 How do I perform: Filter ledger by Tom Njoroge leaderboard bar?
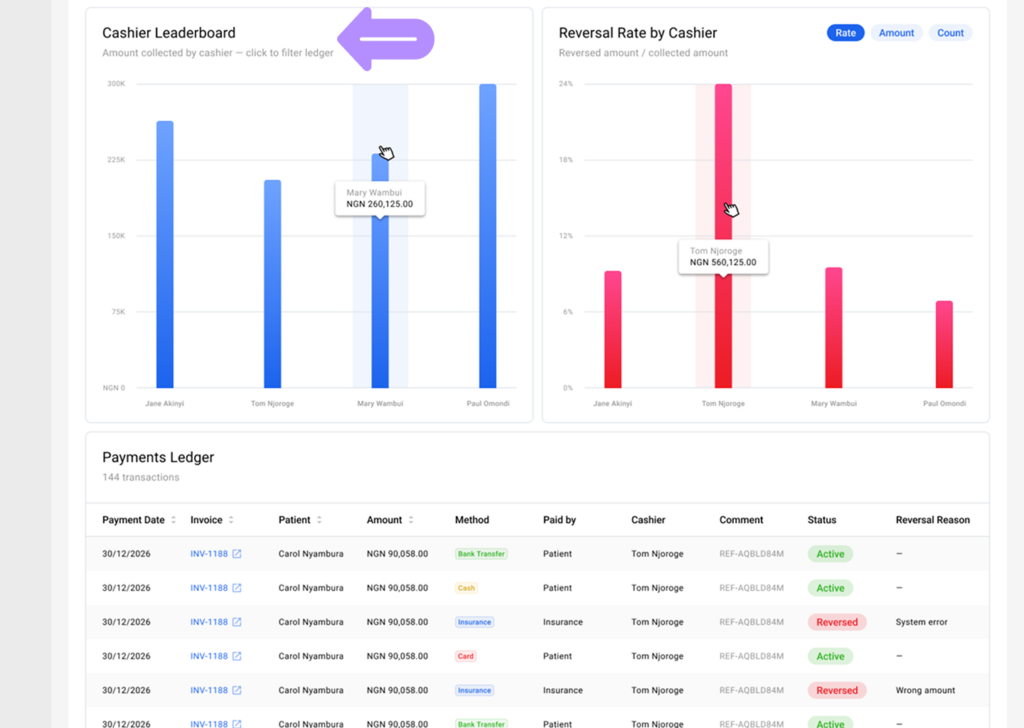click(x=272, y=284)
